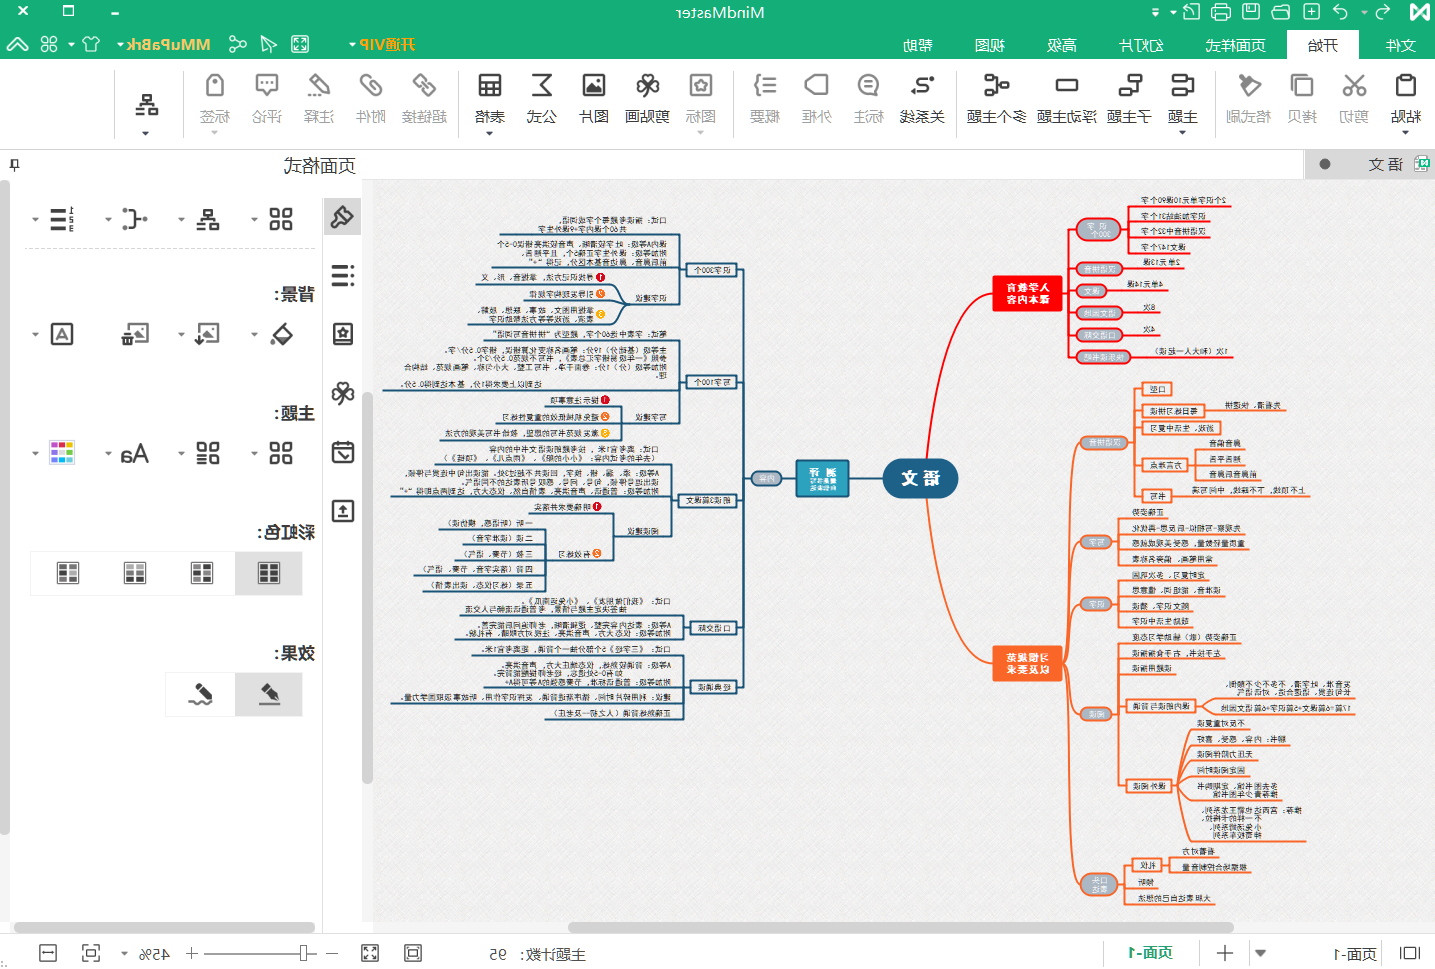
Task: Expand the Paste (粘贴) dropdown arrow
Action: (1405, 131)
